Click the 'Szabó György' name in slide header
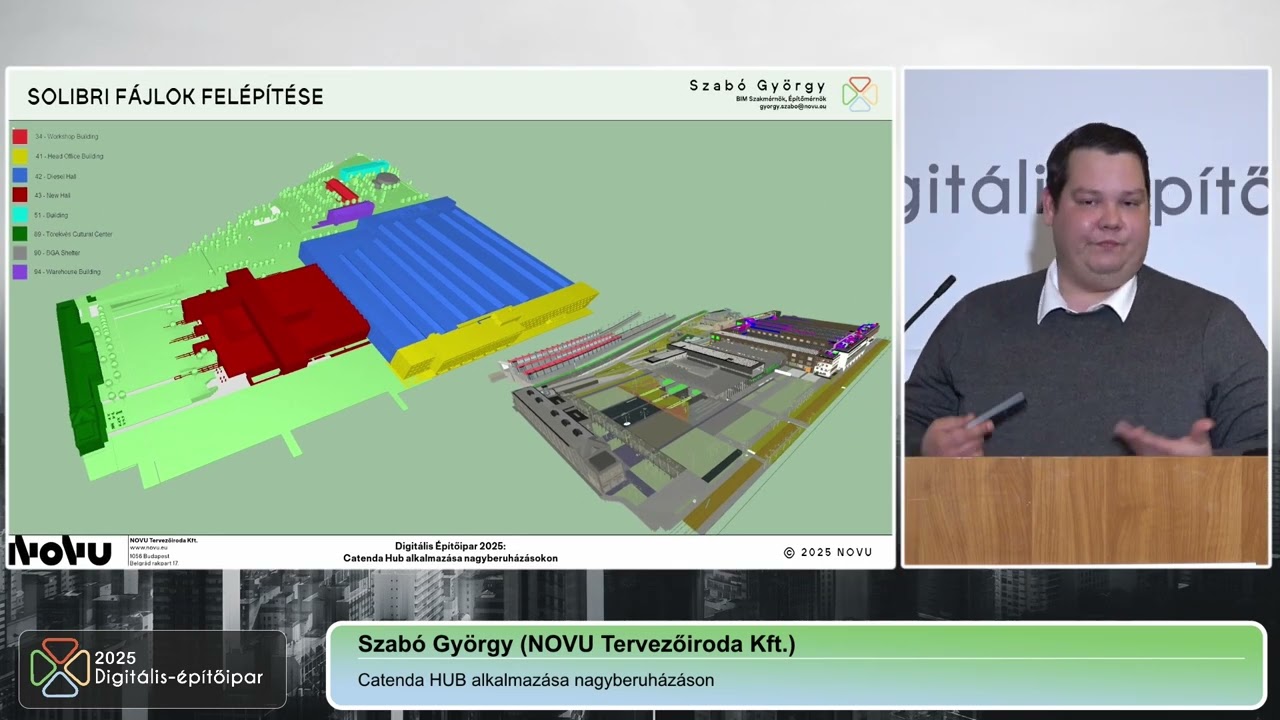The width and height of the screenshot is (1280, 720). click(758, 86)
